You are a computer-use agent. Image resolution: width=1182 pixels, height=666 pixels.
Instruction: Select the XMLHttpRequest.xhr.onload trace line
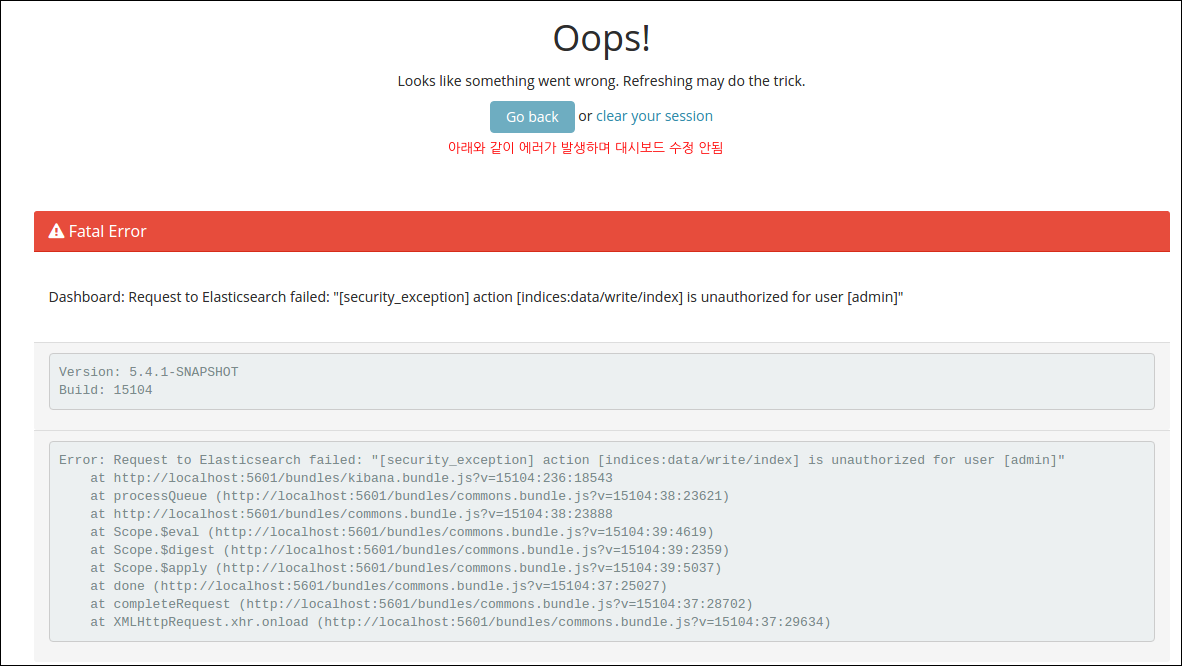click(461, 622)
